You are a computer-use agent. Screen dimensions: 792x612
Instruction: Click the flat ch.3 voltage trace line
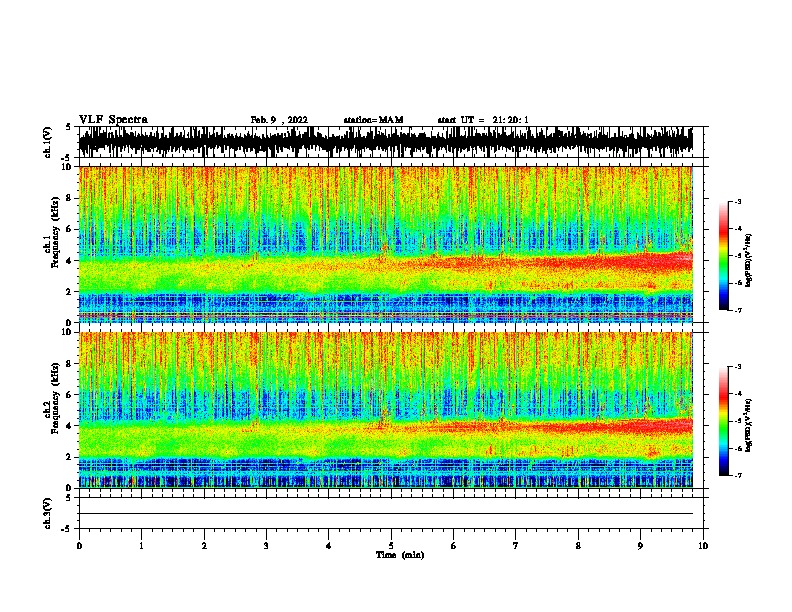[386, 514]
